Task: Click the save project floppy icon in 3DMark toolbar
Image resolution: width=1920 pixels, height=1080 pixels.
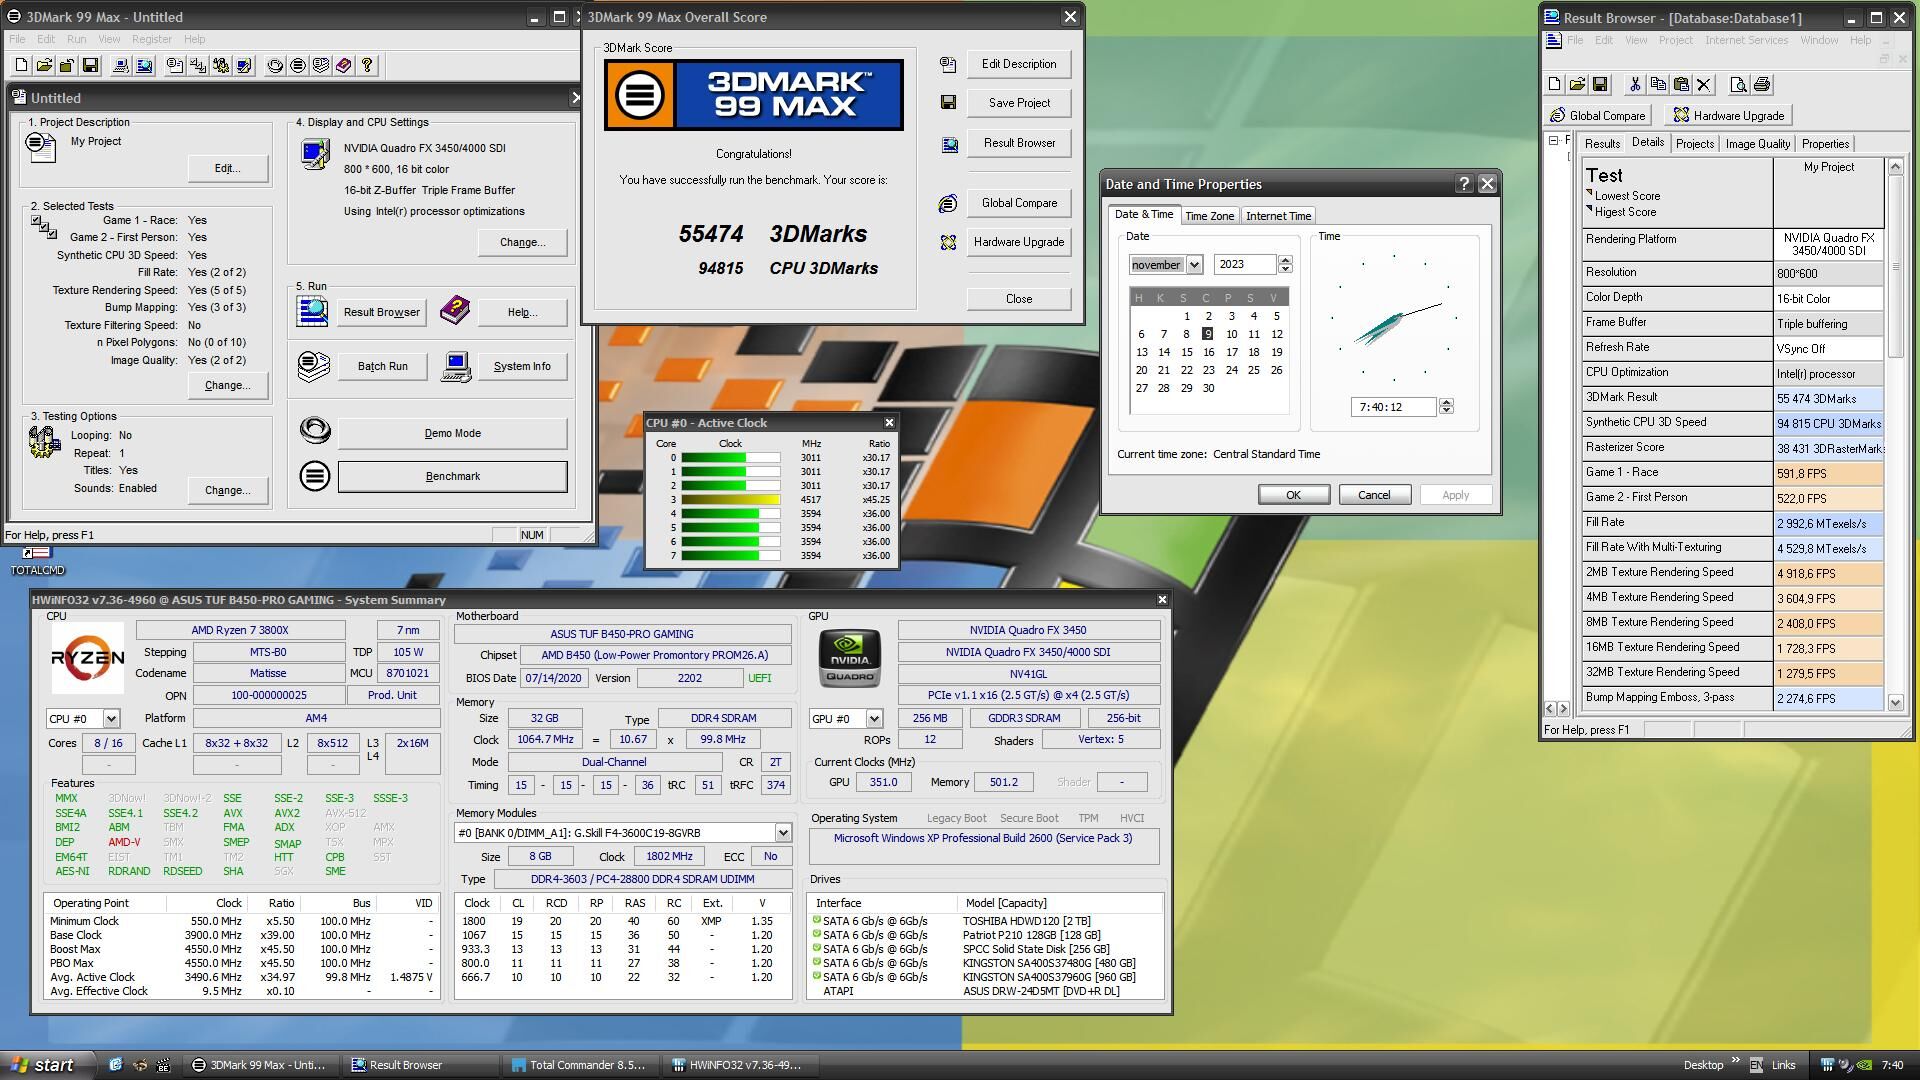Action: click(90, 66)
